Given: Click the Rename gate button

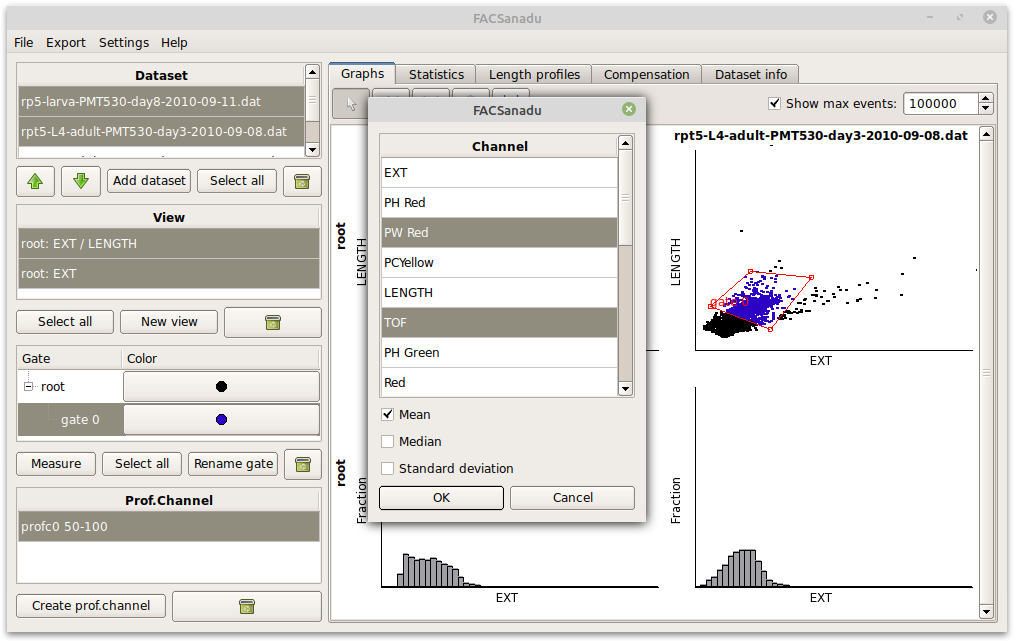Looking at the screenshot, I should click(x=233, y=464).
